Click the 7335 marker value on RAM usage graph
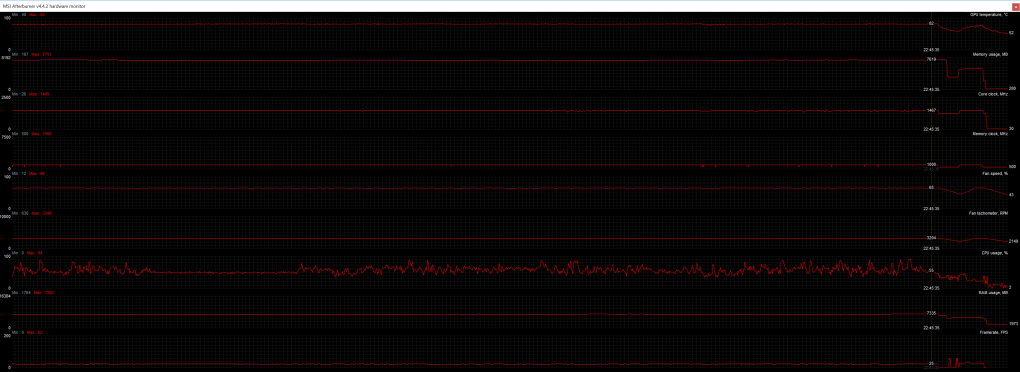The image size is (1020, 372). pos(931,313)
